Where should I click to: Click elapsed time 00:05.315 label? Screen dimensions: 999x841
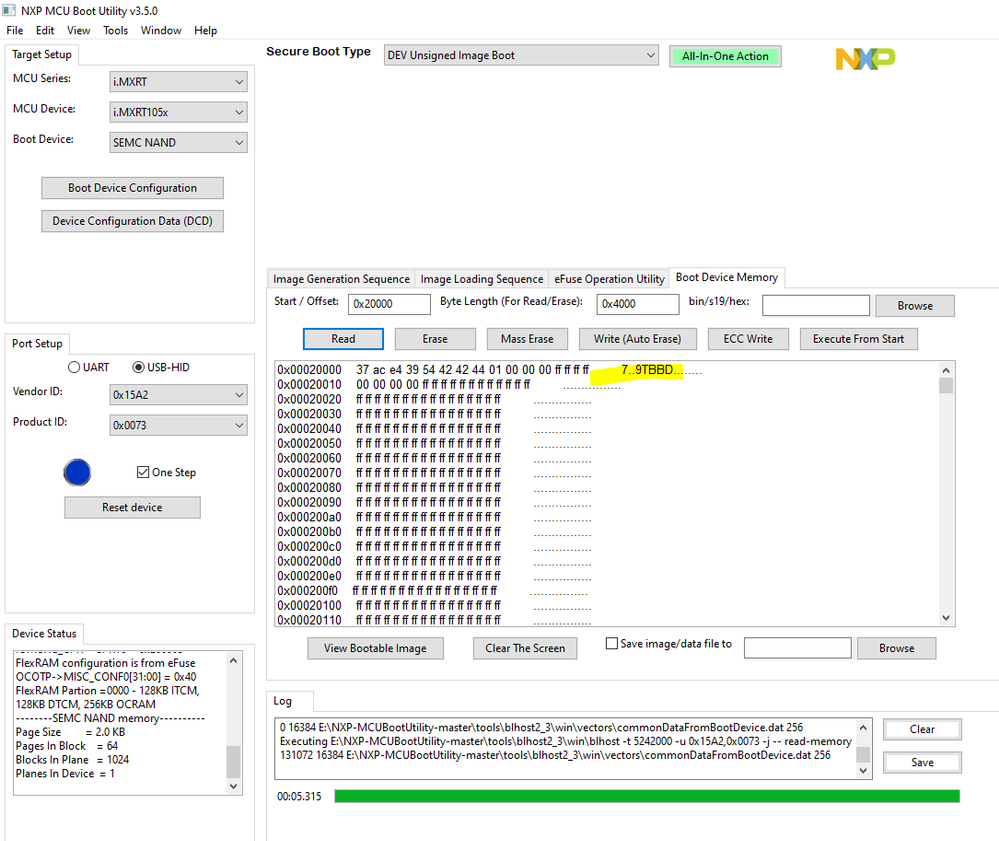[x=299, y=796]
